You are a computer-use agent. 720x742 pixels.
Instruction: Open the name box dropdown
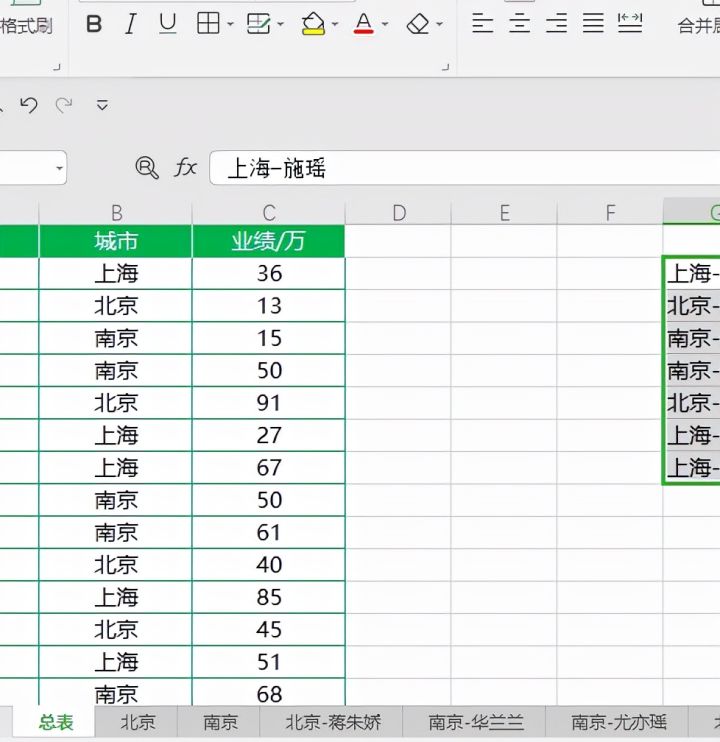tap(59, 168)
